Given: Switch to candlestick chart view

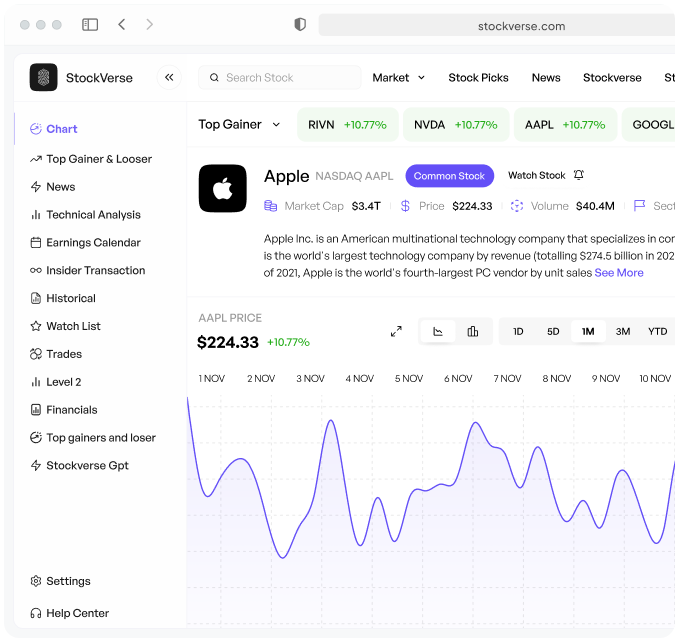Looking at the screenshot, I should coord(473,331).
